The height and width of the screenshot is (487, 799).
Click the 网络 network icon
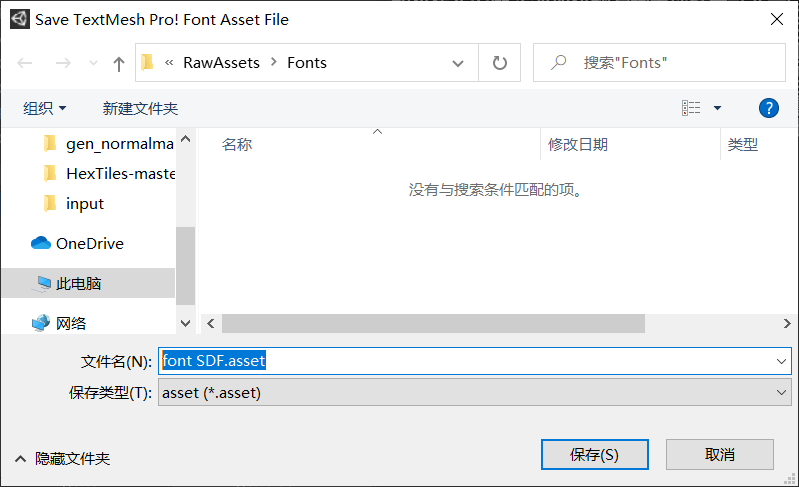tap(41, 323)
